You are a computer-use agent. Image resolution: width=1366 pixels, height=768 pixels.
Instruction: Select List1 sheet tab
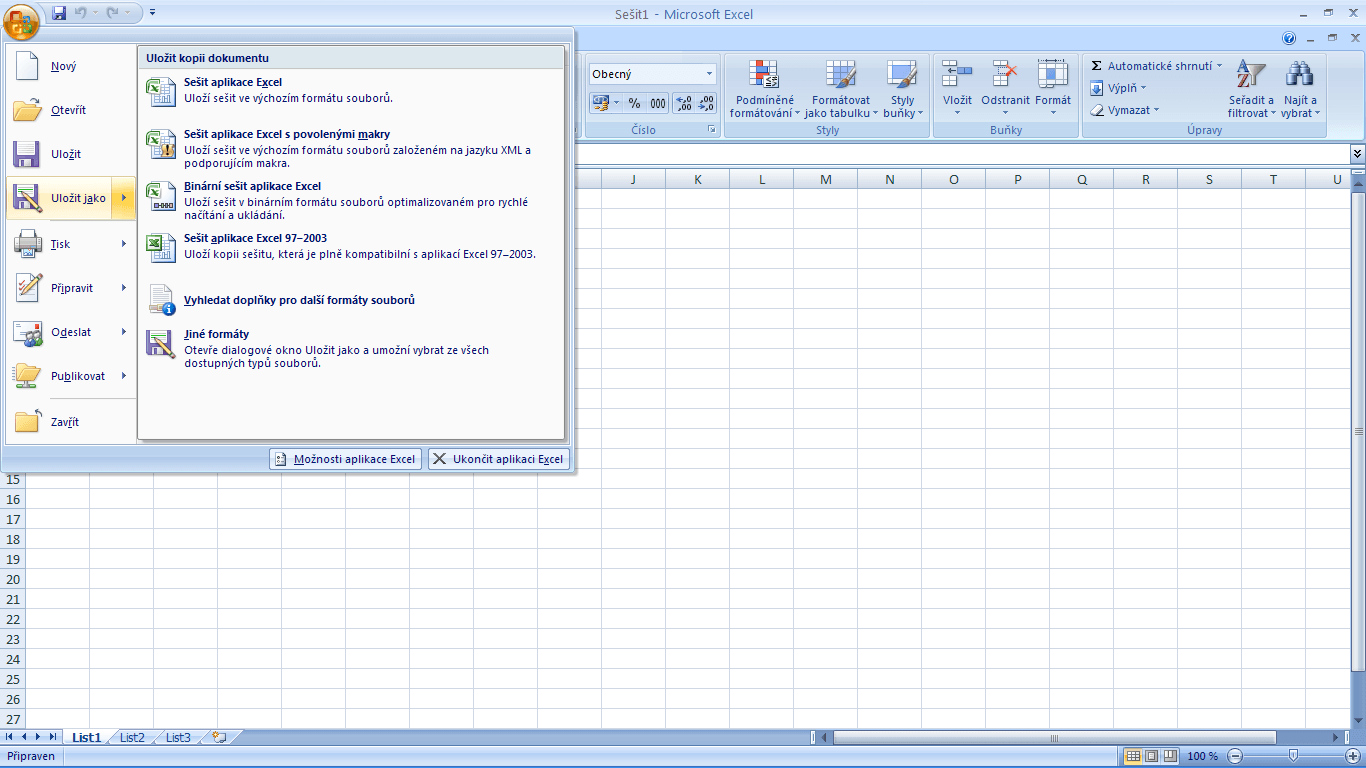pos(86,737)
